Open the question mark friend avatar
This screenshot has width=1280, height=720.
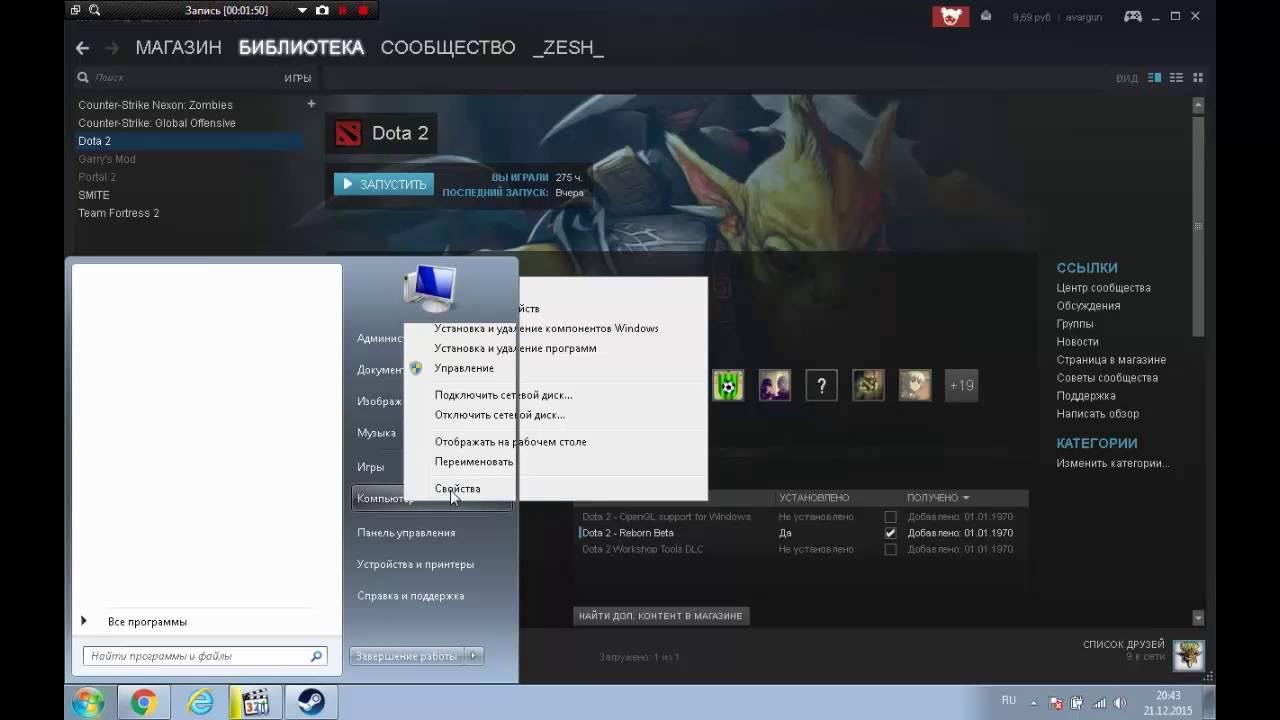tap(821, 385)
